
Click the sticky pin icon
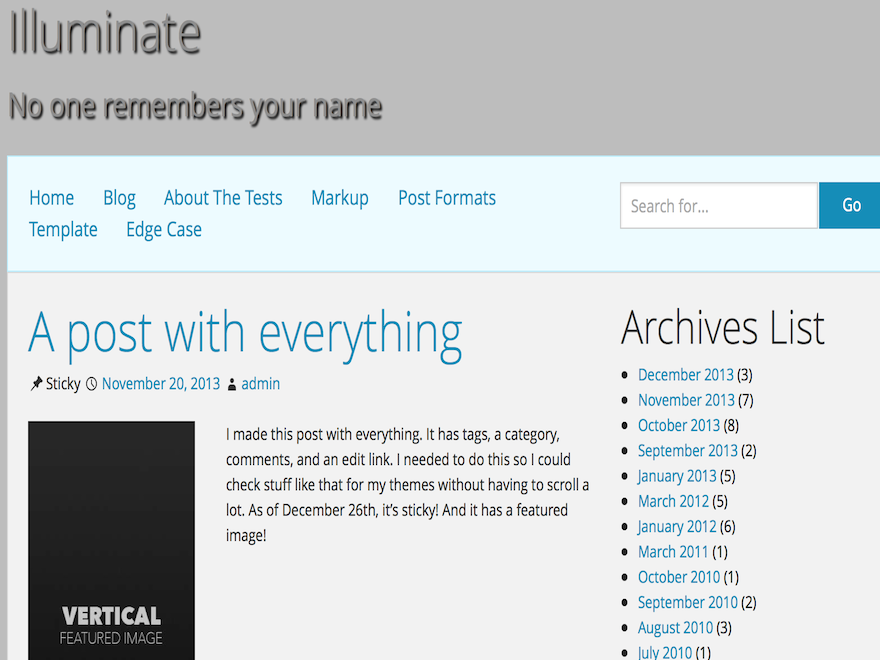34,383
